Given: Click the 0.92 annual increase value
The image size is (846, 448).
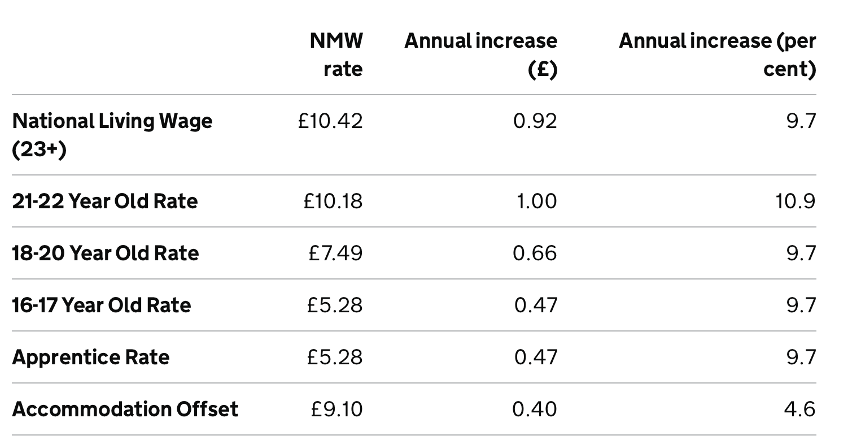Looking at the screenshot, I should tap(535, 121).
